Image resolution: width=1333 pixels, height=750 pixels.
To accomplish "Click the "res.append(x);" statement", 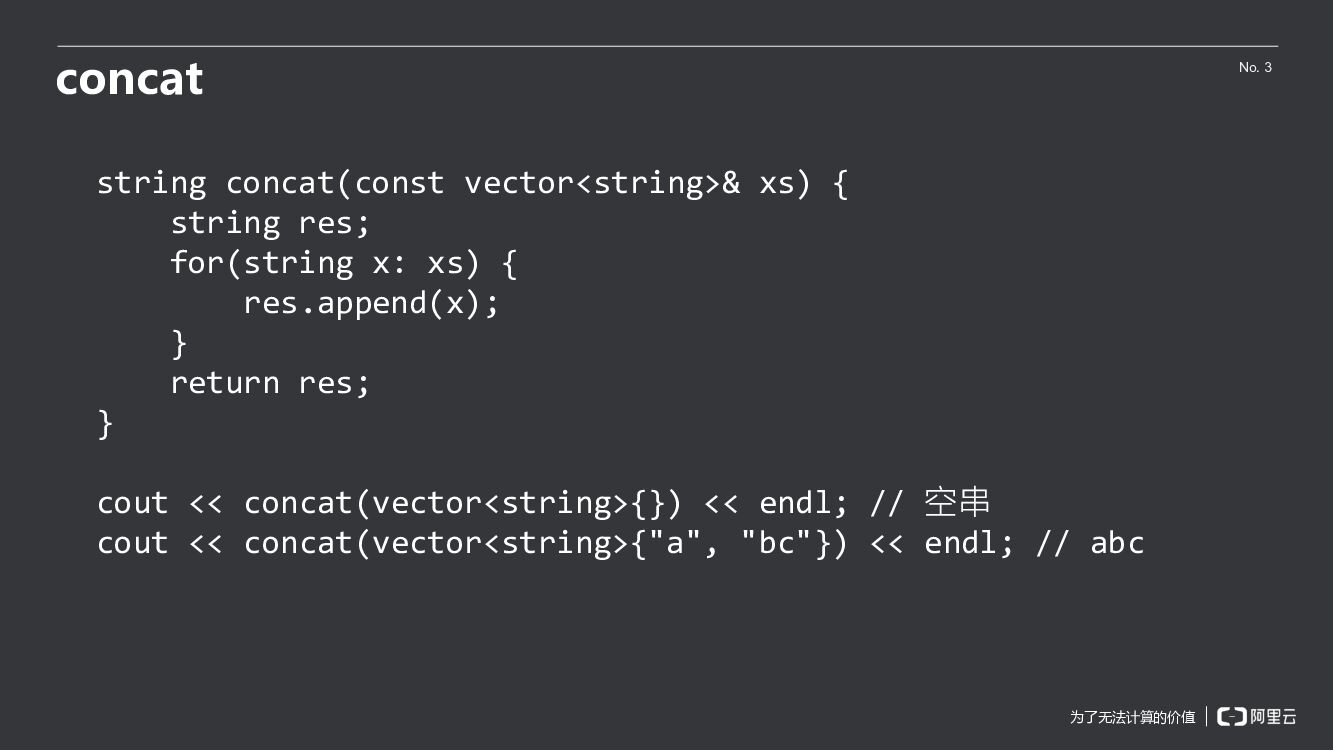I will [x=371, y=303].
